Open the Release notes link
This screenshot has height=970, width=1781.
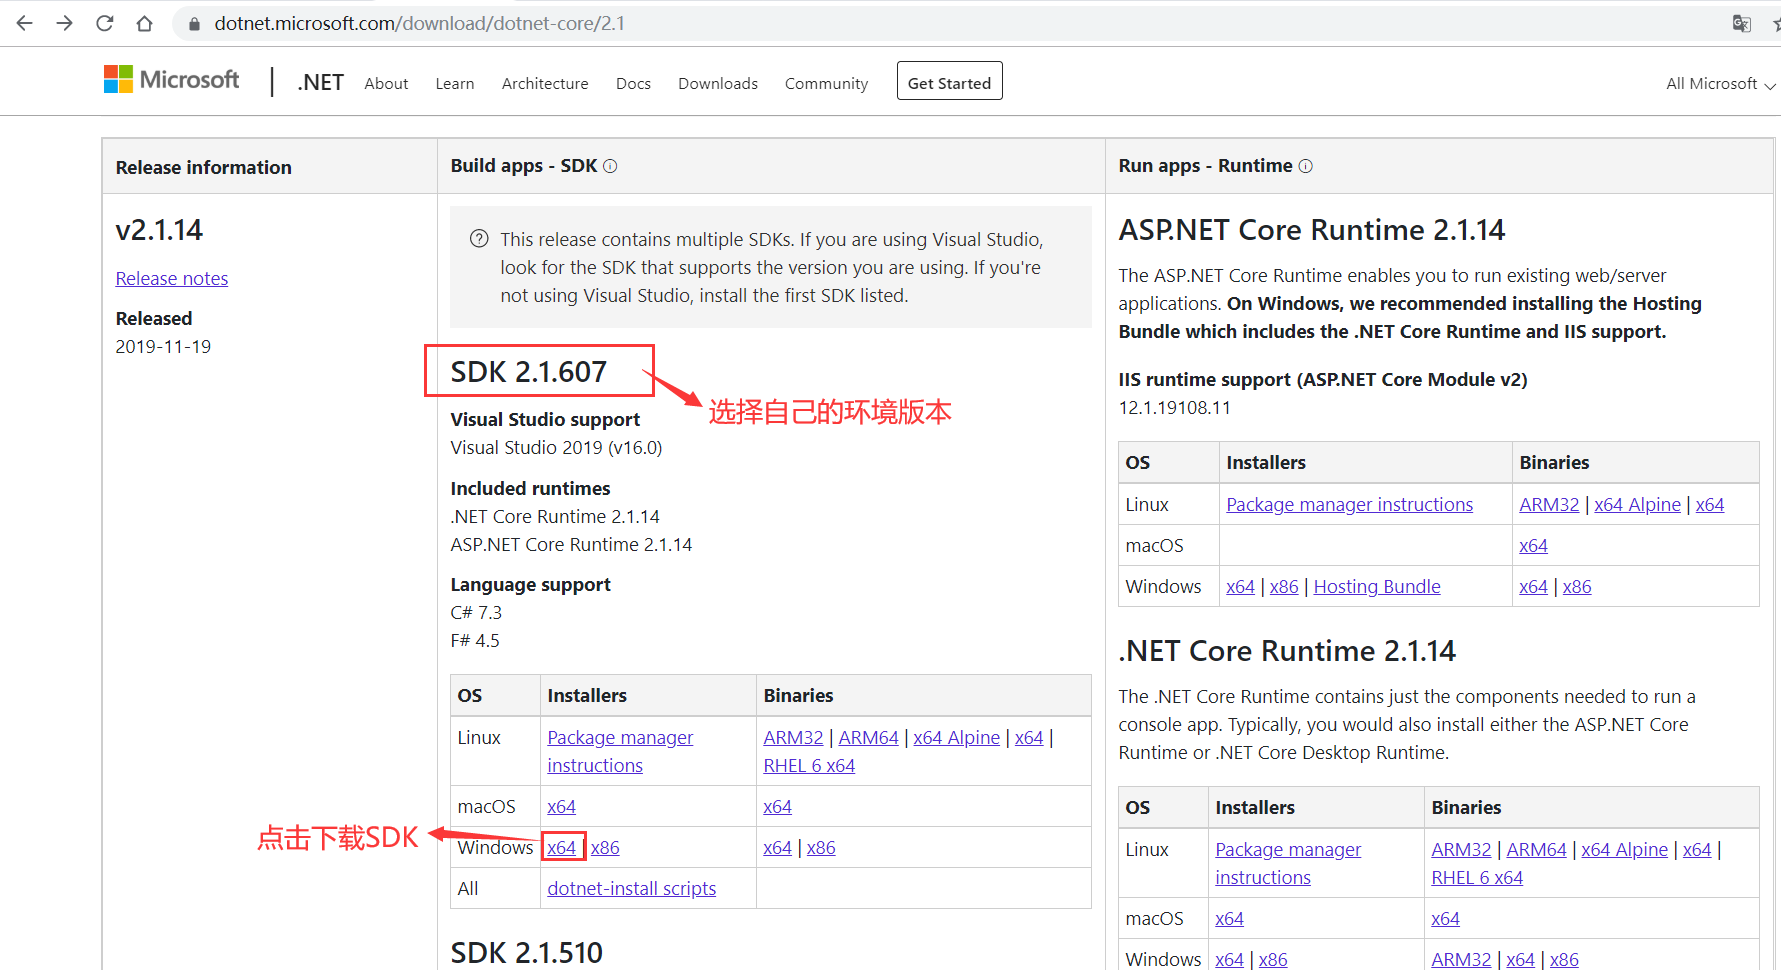point(172,279)
